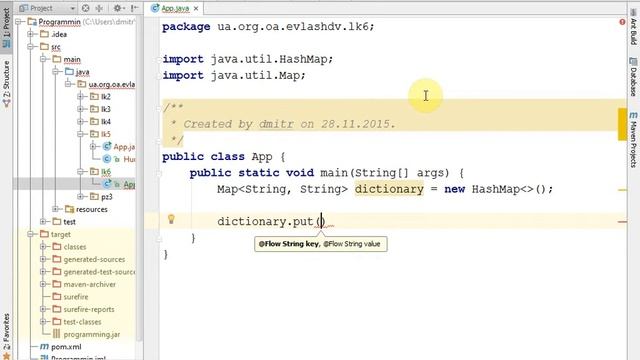
Task: Open the Database side tool window
Action: click(x=633, y=77)
